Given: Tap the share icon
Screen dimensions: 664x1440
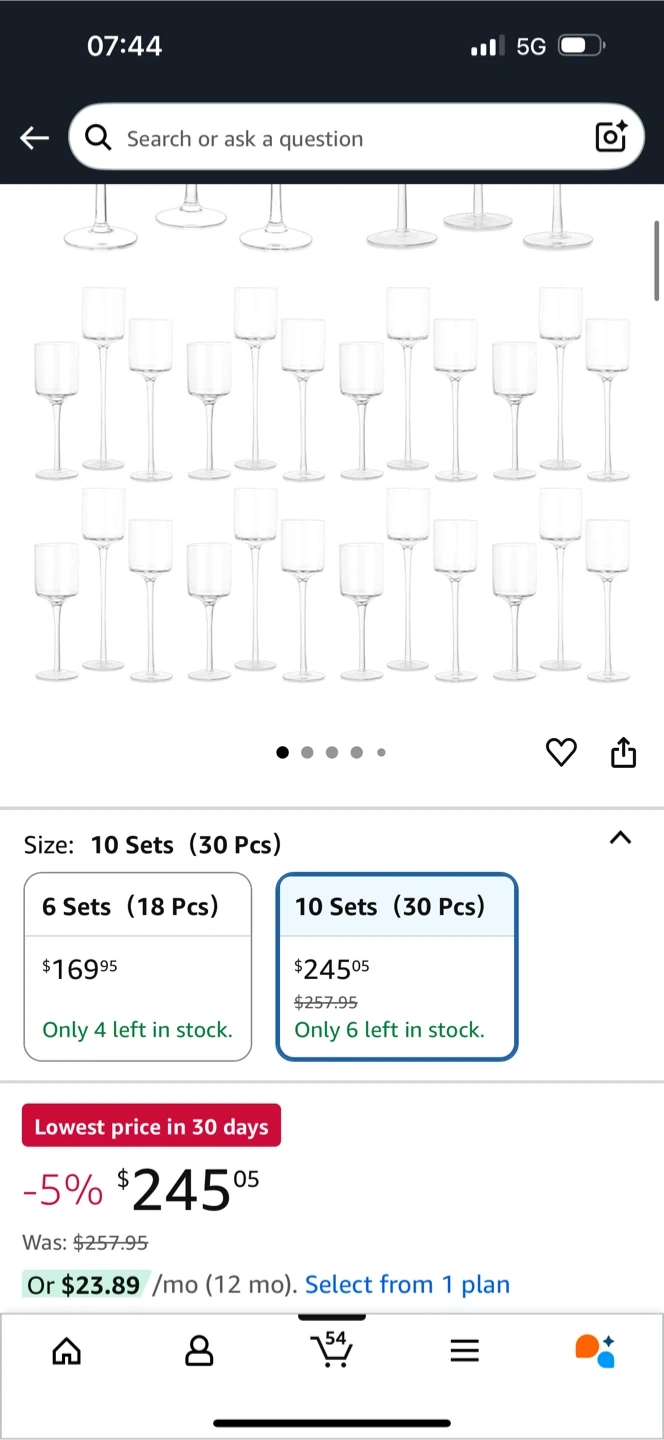Looking at the screenshot, I should pyautogui.click(x=623, y=752).
